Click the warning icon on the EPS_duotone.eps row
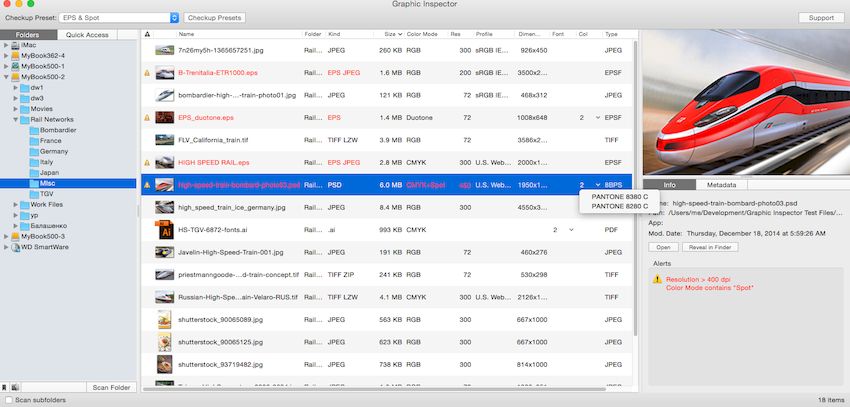The image size is (850, 407). coord(147,118)
